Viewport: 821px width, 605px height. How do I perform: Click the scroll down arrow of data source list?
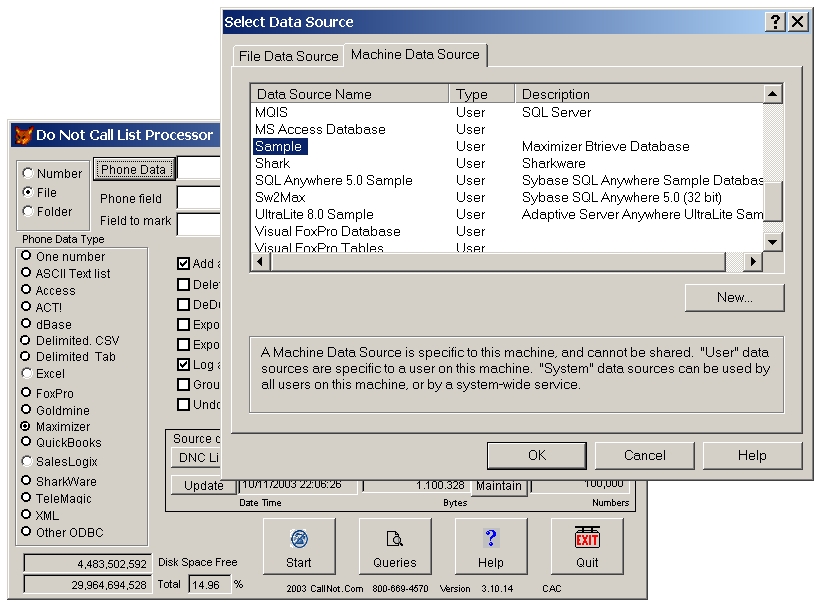pyautogui.click(x=772, y=242)
